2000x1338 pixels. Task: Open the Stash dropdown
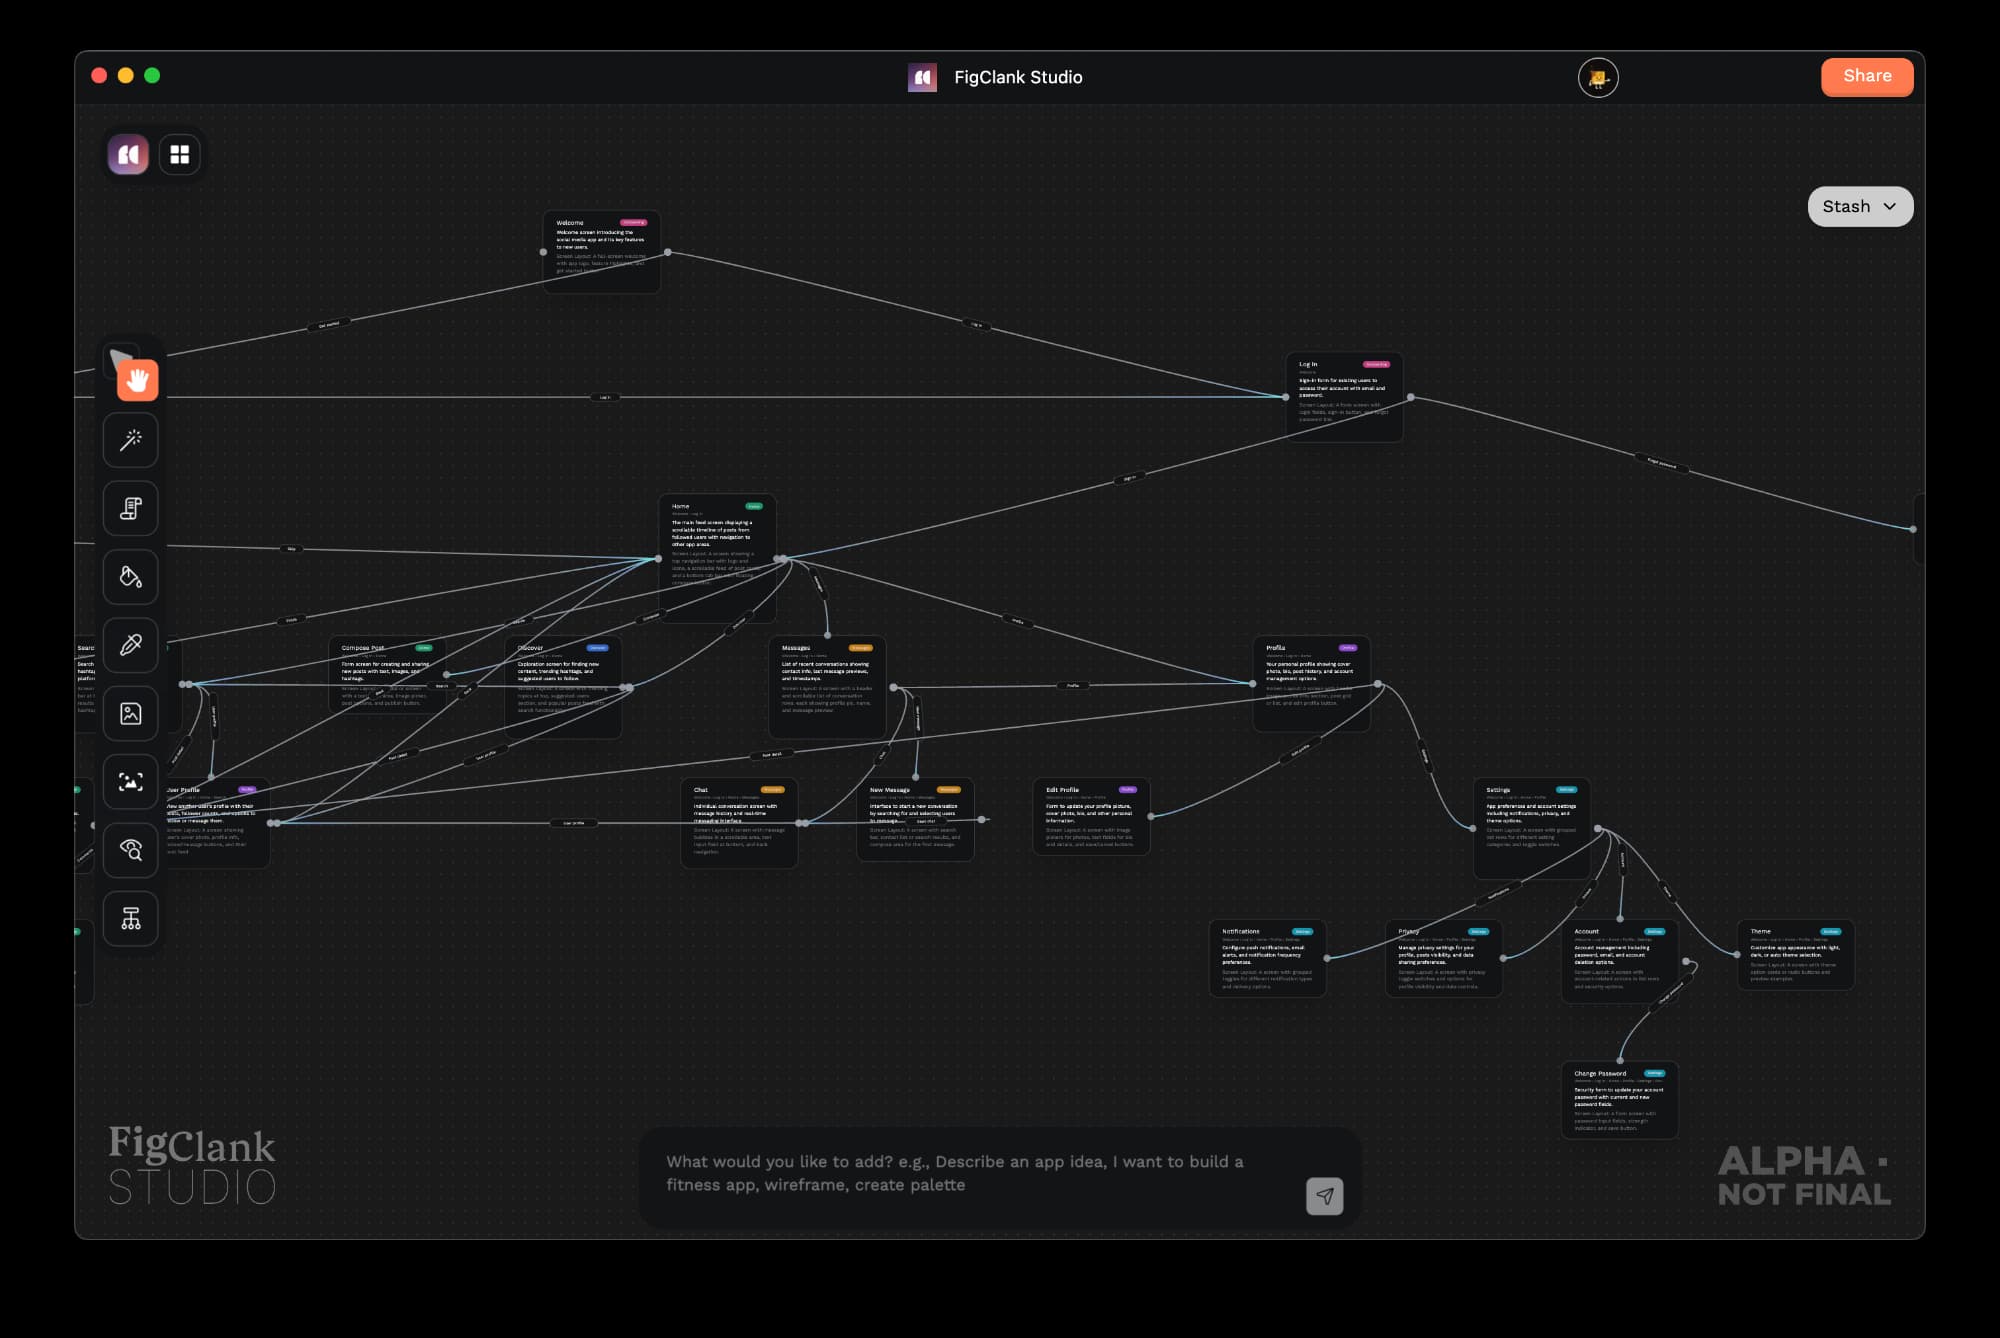[x=1860, y=206]
